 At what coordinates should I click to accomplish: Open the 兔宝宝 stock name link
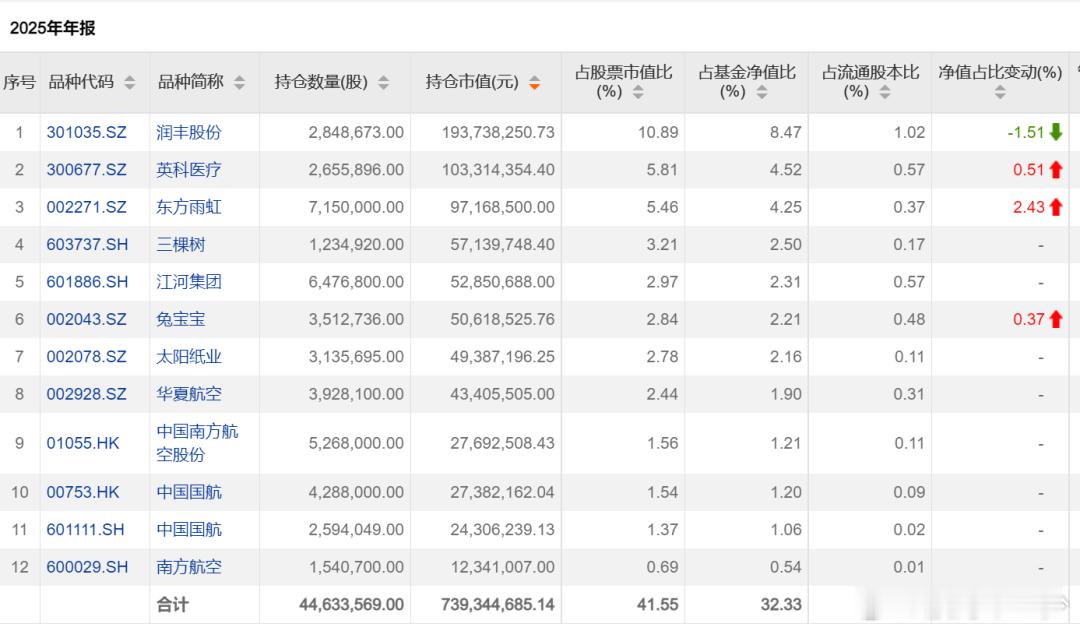(180, 319)
